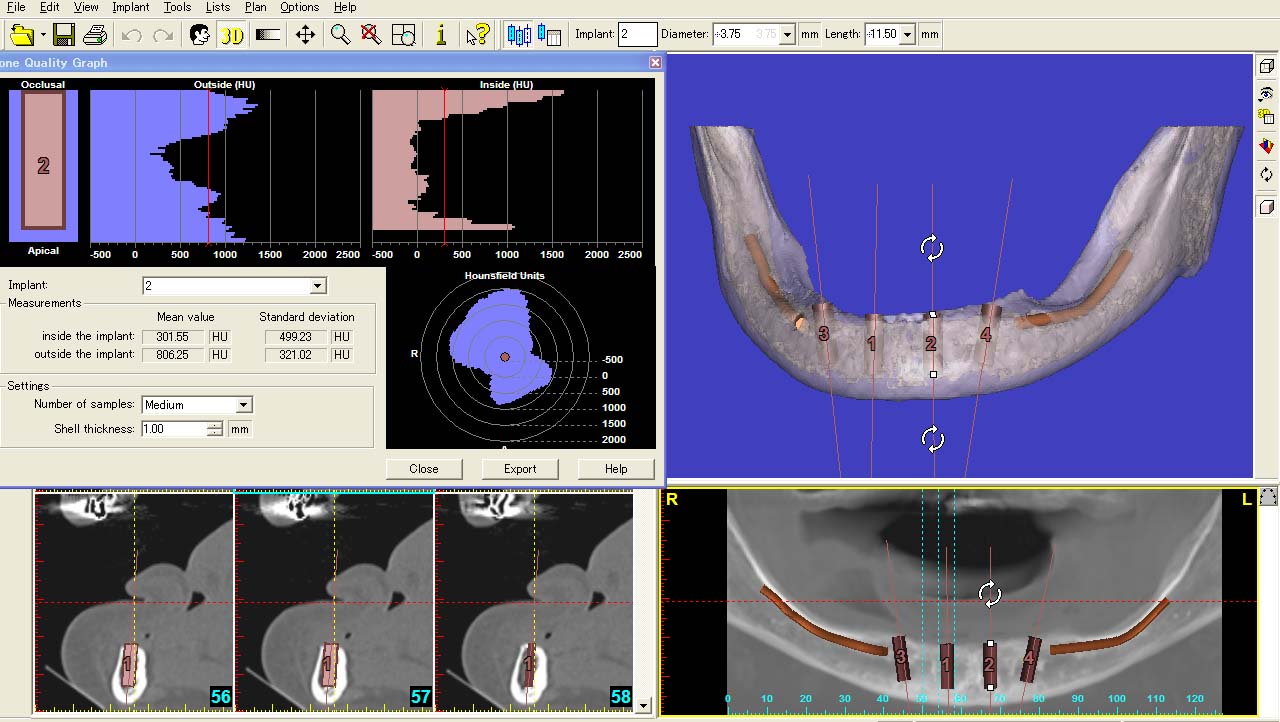Toggle the eye visibility icon in 3D sidebar
This screenshot has width=1280, height=722.
coord(1266,93)
